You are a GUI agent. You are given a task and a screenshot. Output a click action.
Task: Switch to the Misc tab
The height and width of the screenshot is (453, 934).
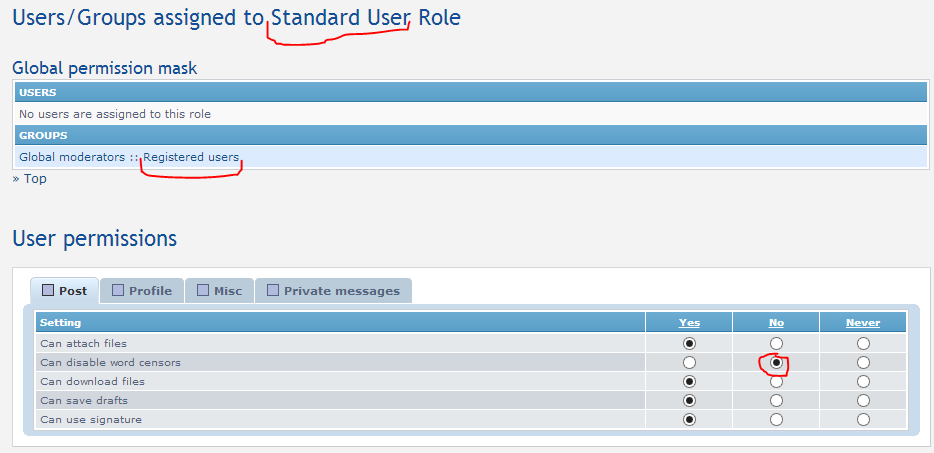pyautogui.click(x=219, y=291)
